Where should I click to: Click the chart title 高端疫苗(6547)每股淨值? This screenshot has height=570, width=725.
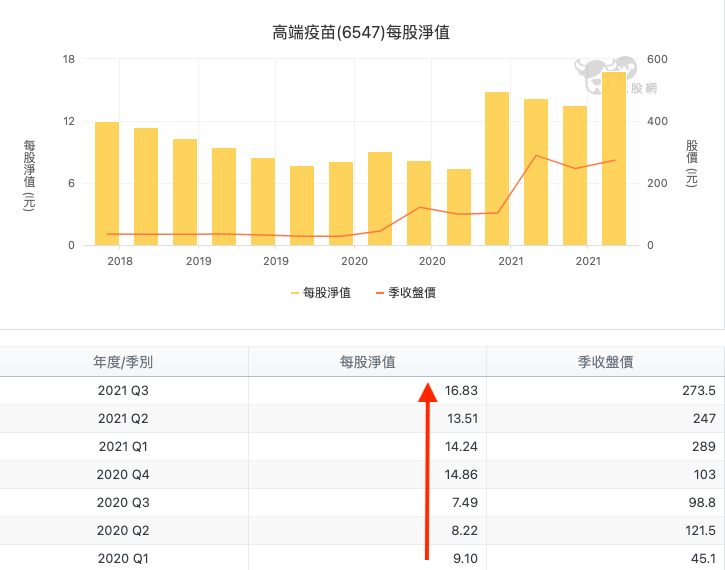click(x=361, y=33)
